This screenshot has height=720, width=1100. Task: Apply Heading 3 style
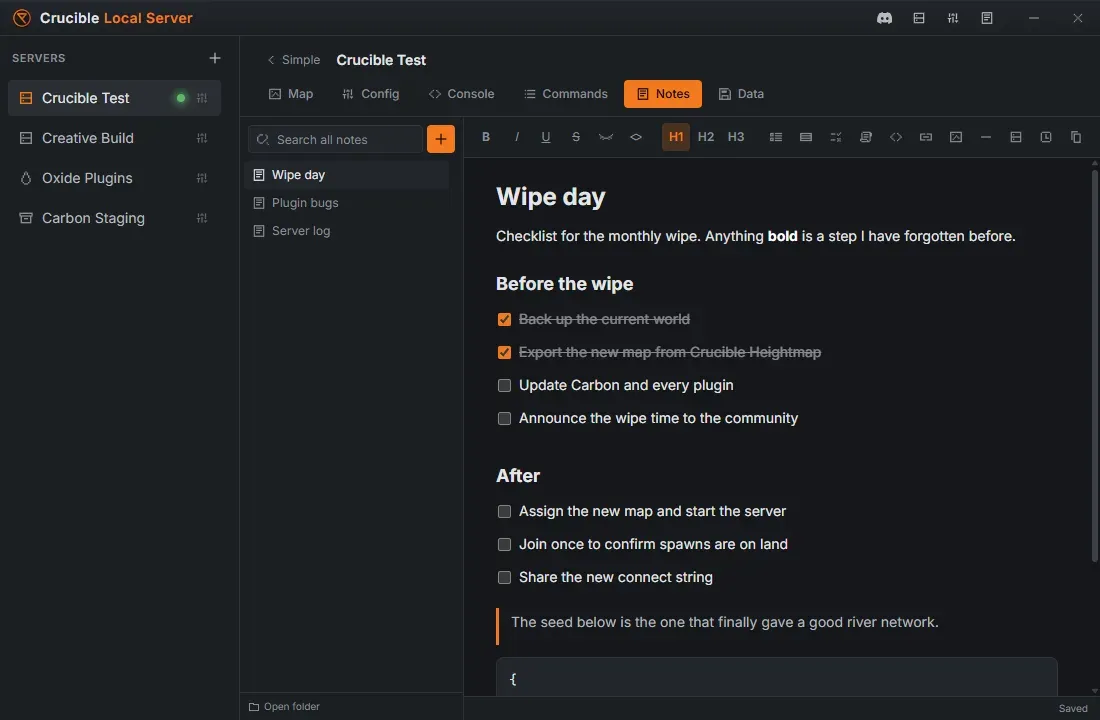(x=736, y=137)
